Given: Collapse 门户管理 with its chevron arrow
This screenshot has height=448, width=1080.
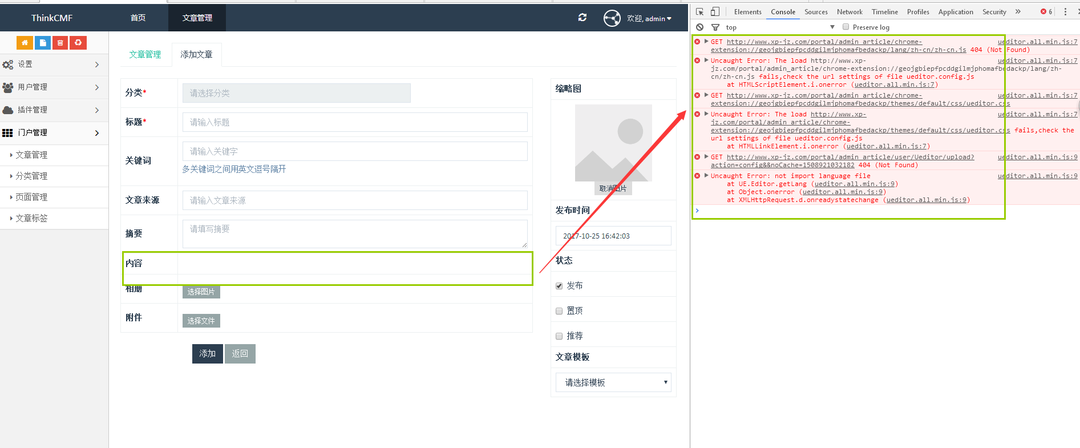Looking at the screenshot, I should coord(96,133).
